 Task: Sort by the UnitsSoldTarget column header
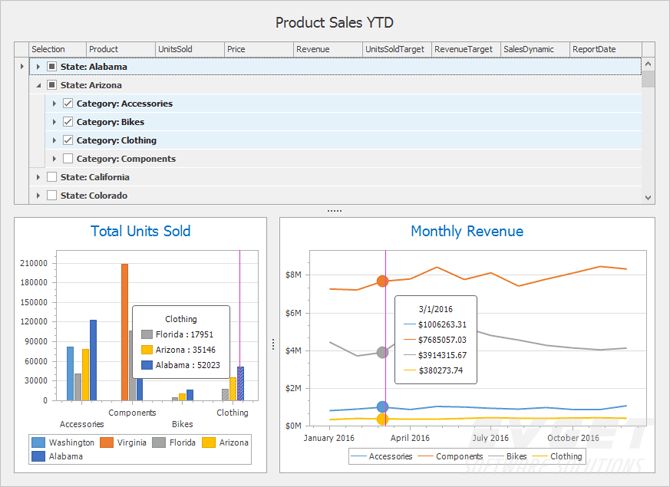[x=397, y=49]
